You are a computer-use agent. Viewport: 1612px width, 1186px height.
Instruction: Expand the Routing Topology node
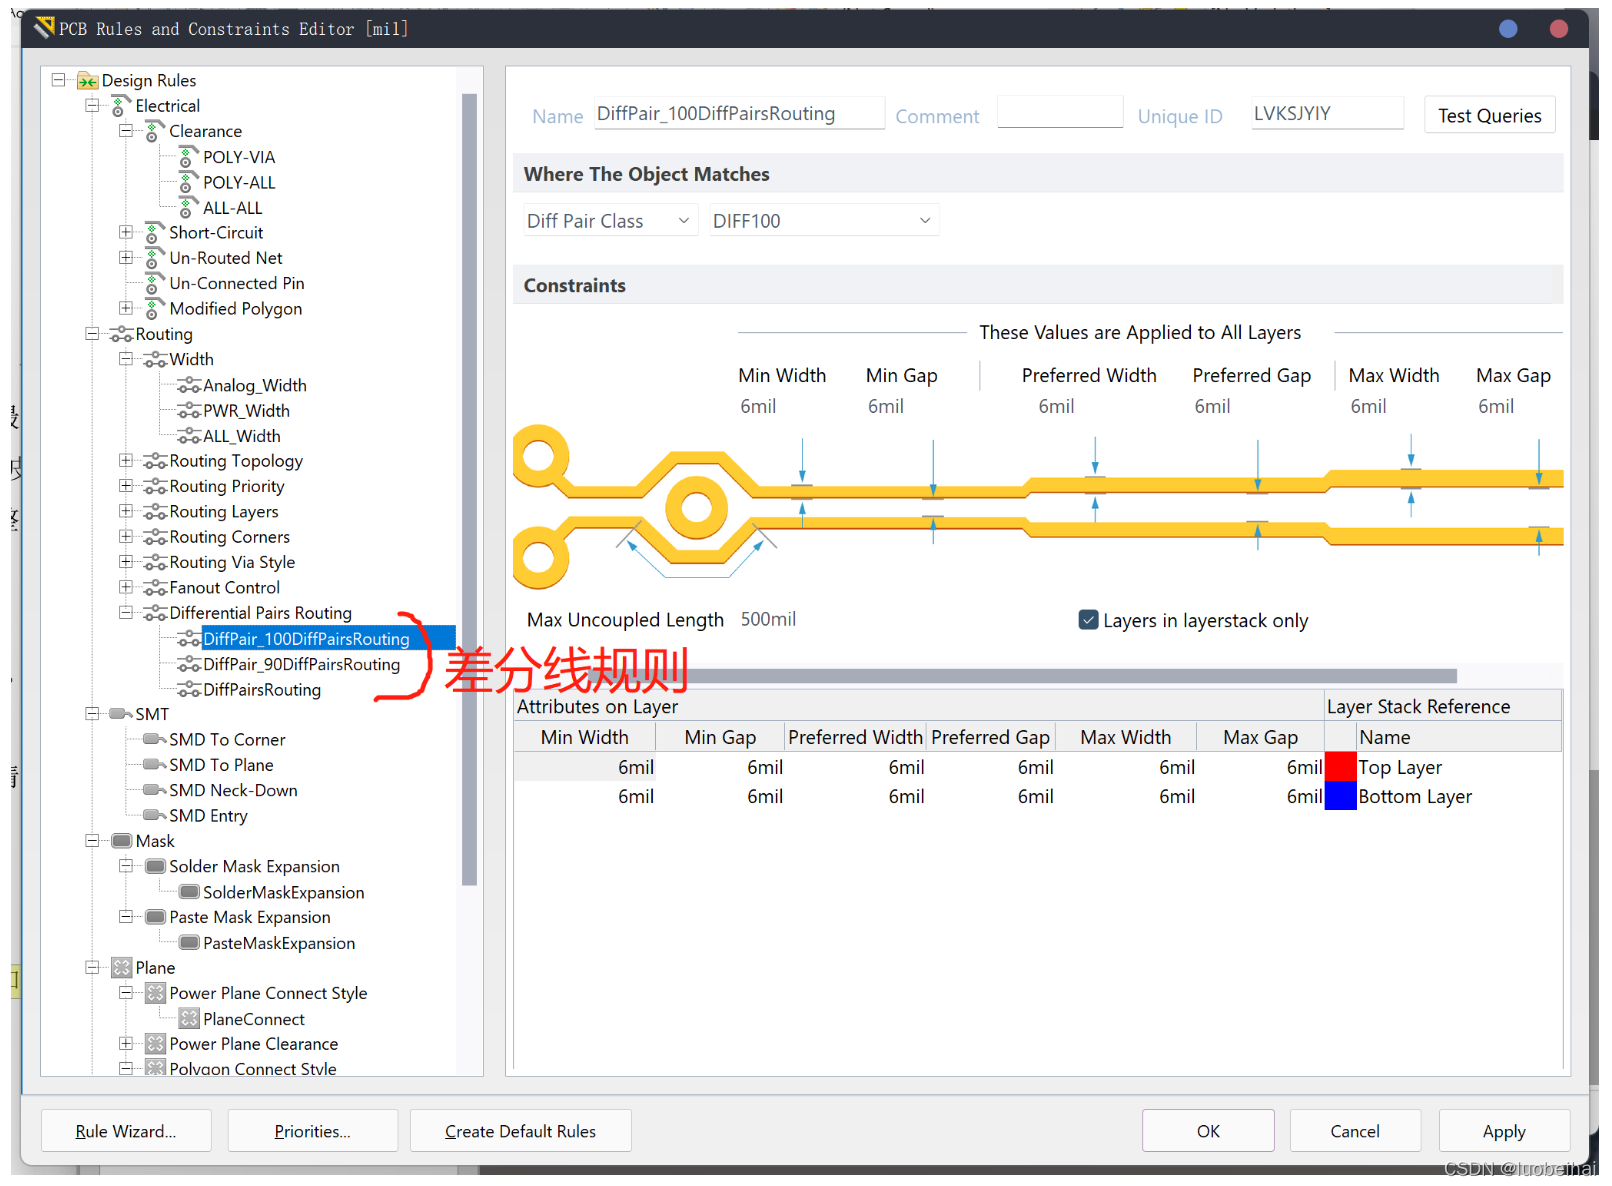[126, 461]
